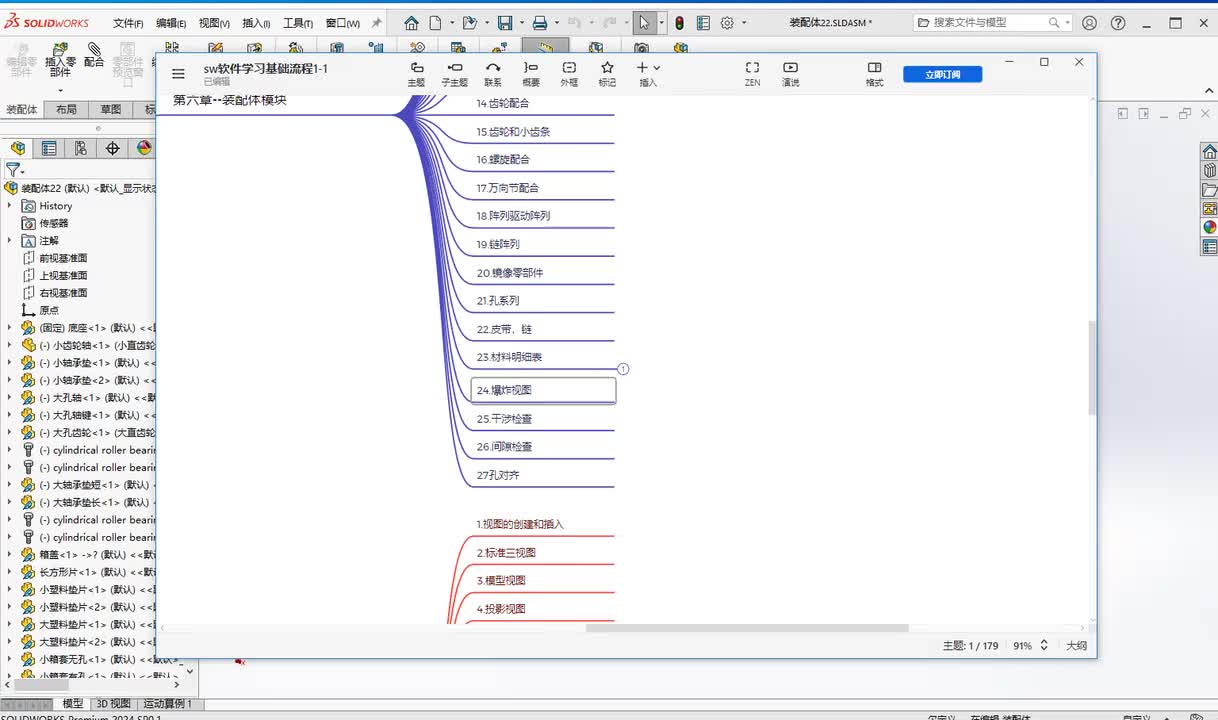Print with the printer icon
This screenshot has height=720, width=1218.
(x=540, y=23)
